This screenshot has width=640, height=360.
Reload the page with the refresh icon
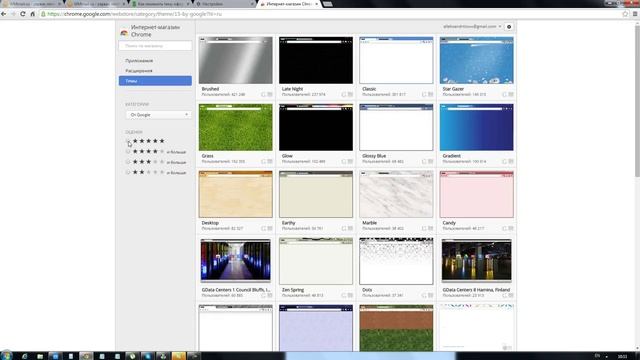[22, 14]
